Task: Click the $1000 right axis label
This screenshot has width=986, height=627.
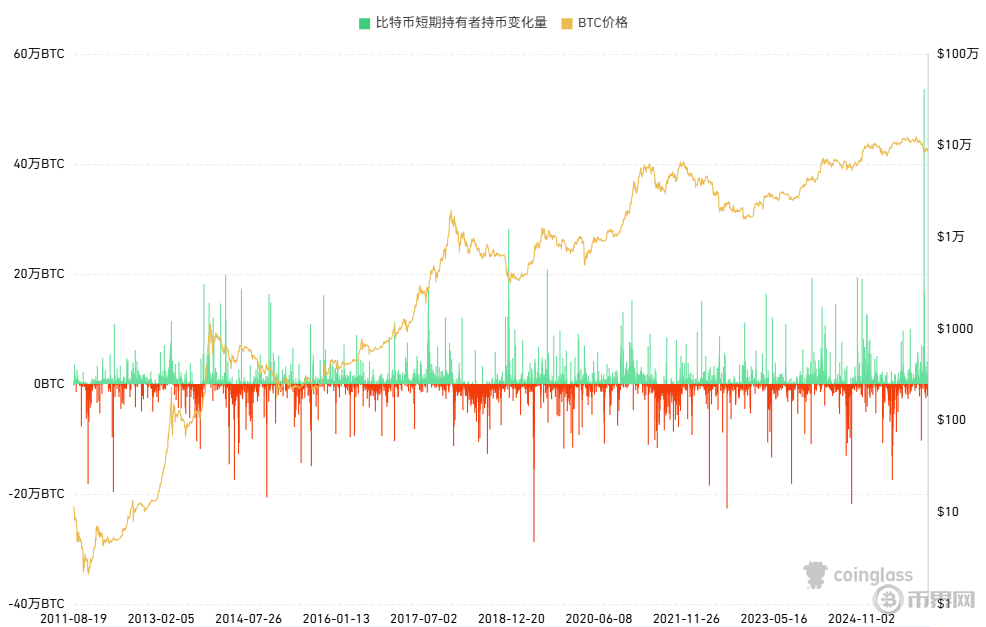Action: [x=955, y=329]
